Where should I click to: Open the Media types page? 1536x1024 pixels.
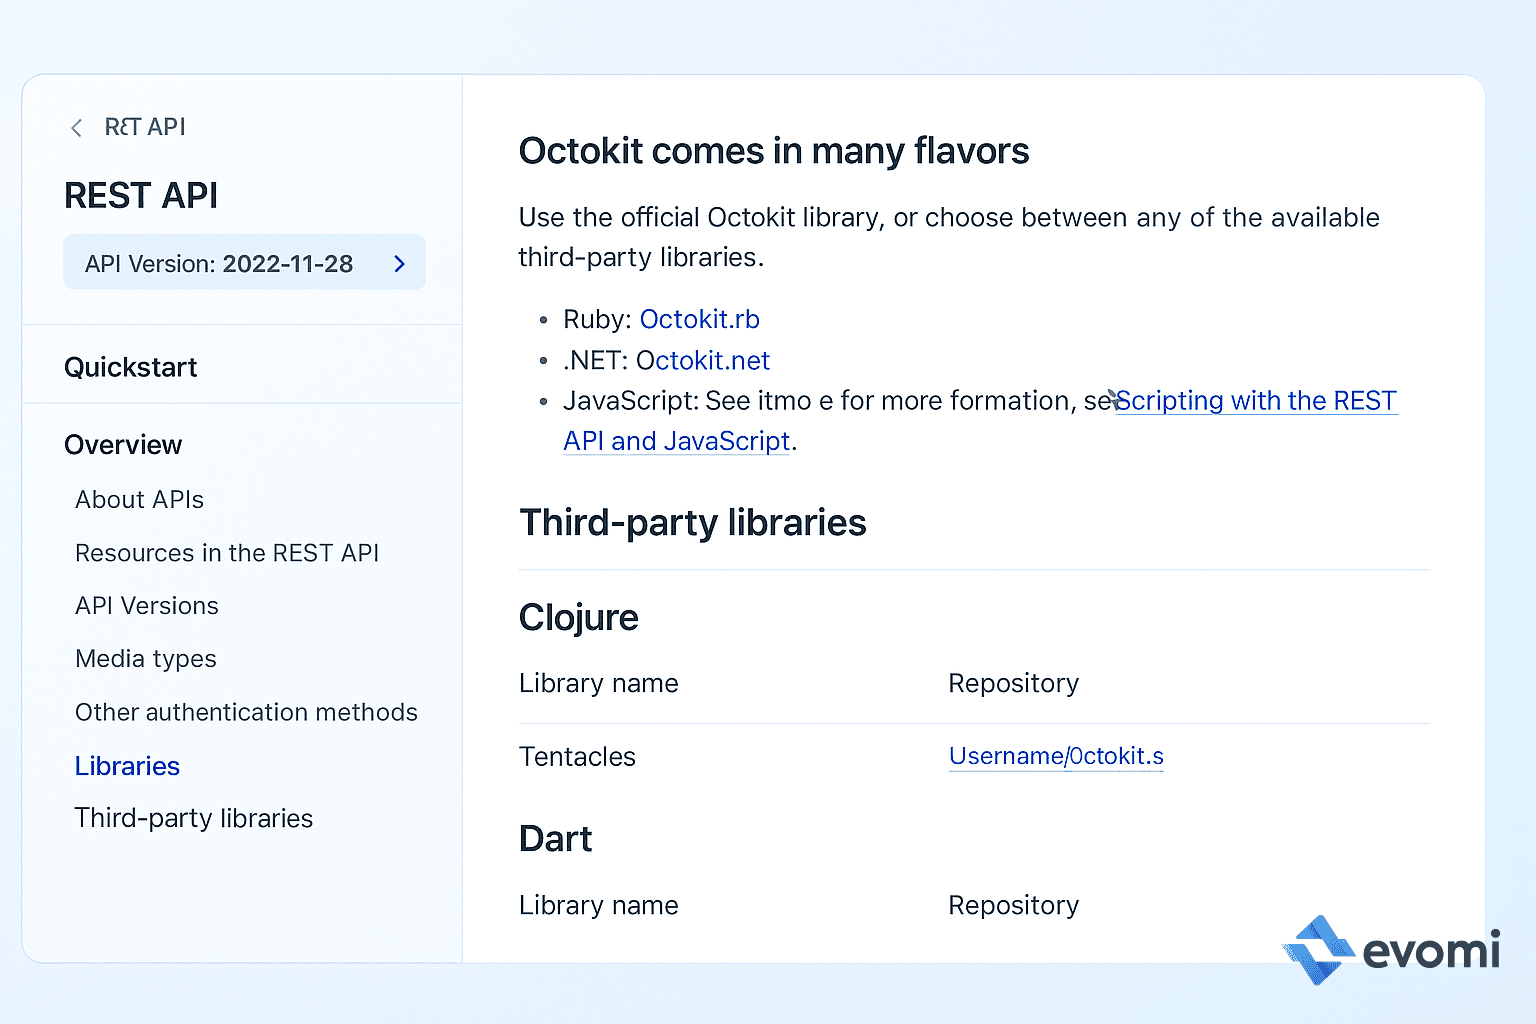coord(146,659)
